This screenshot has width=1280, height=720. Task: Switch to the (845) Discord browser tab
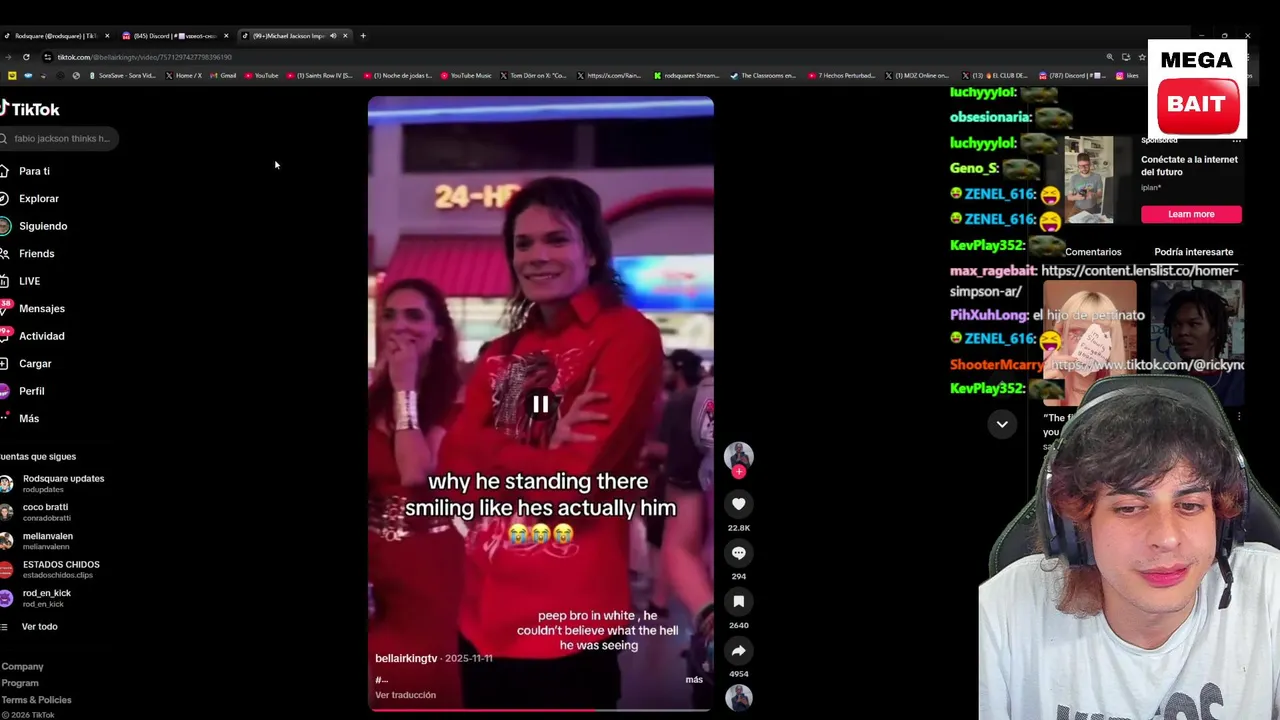tap(174, 36)
